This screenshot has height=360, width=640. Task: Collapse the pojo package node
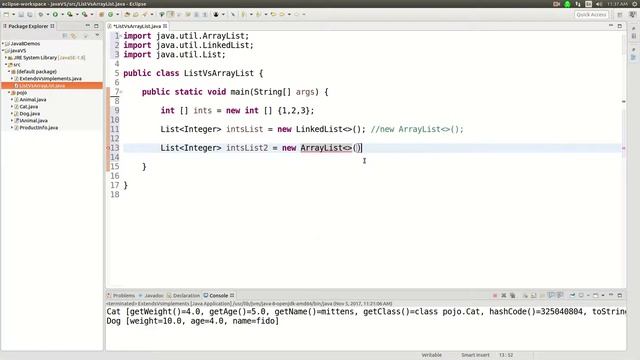click(9, 93)
